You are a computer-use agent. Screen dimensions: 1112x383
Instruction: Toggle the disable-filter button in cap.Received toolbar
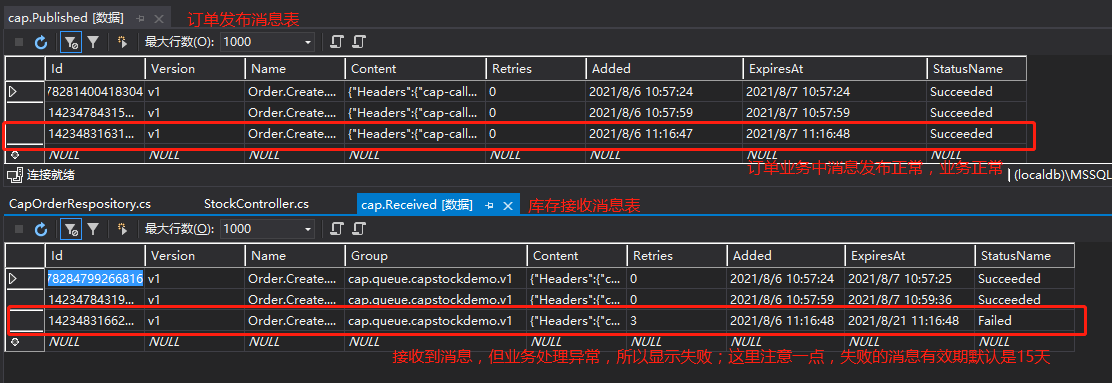click(x=71, y=228)
